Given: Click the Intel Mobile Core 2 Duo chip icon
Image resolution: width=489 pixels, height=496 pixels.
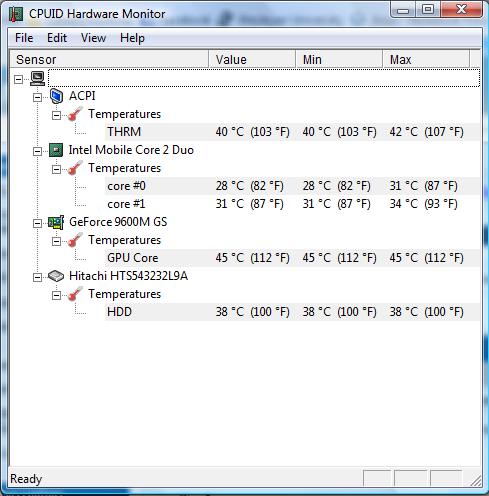Looking at the screenshot, I should (56, 150).
